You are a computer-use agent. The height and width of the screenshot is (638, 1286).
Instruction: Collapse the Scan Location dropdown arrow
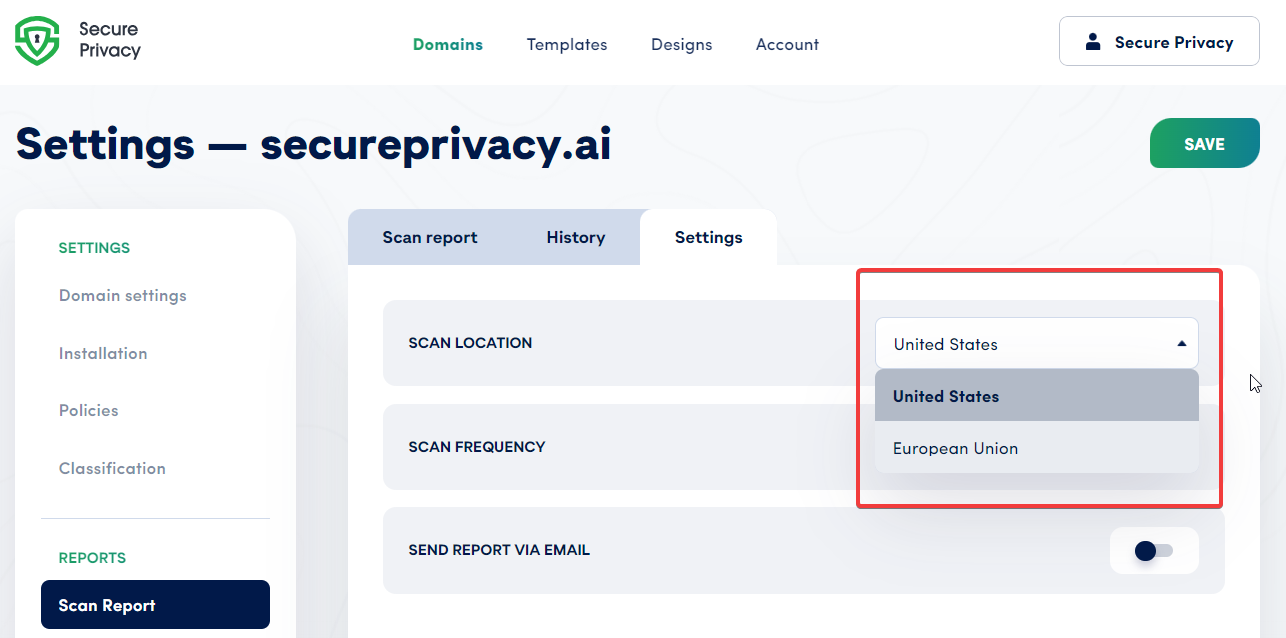(x=1182, y=342)
